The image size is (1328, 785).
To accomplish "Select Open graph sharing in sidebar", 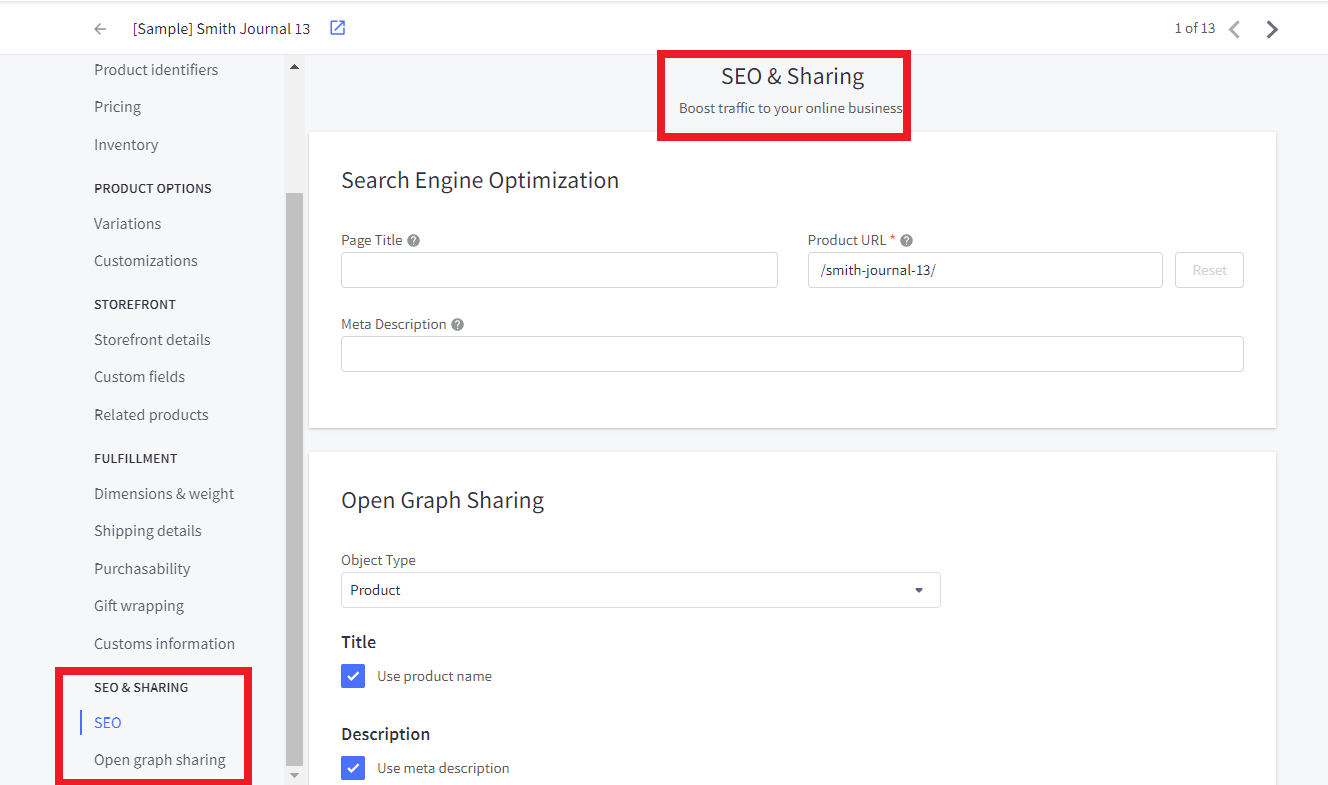I will click(160, 760).
